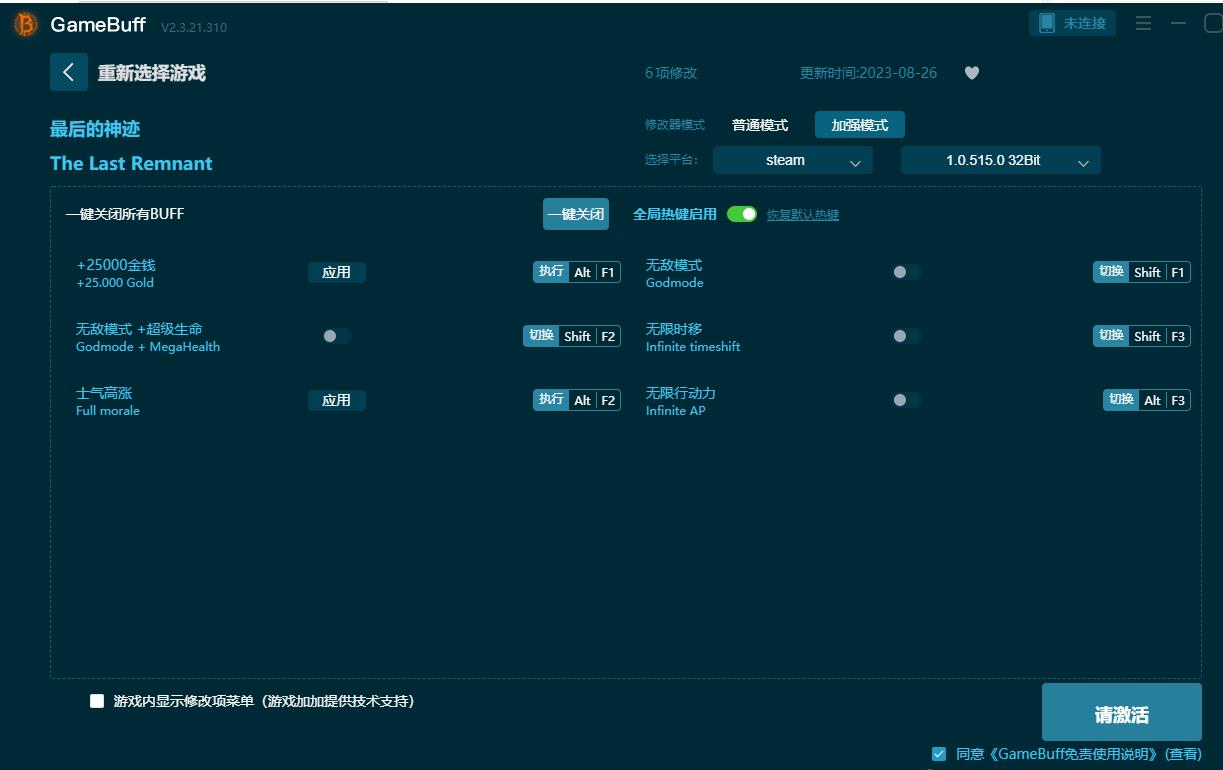Select 加强模式 enhanced mode tab

tap(860, 125)
